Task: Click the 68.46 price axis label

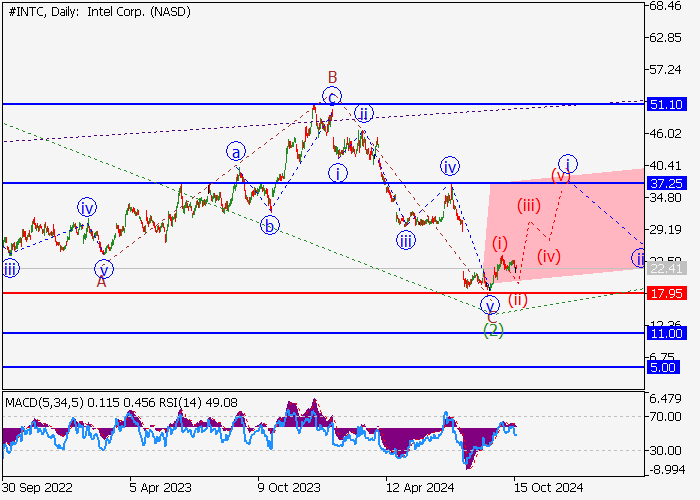Action: [665, 6]
